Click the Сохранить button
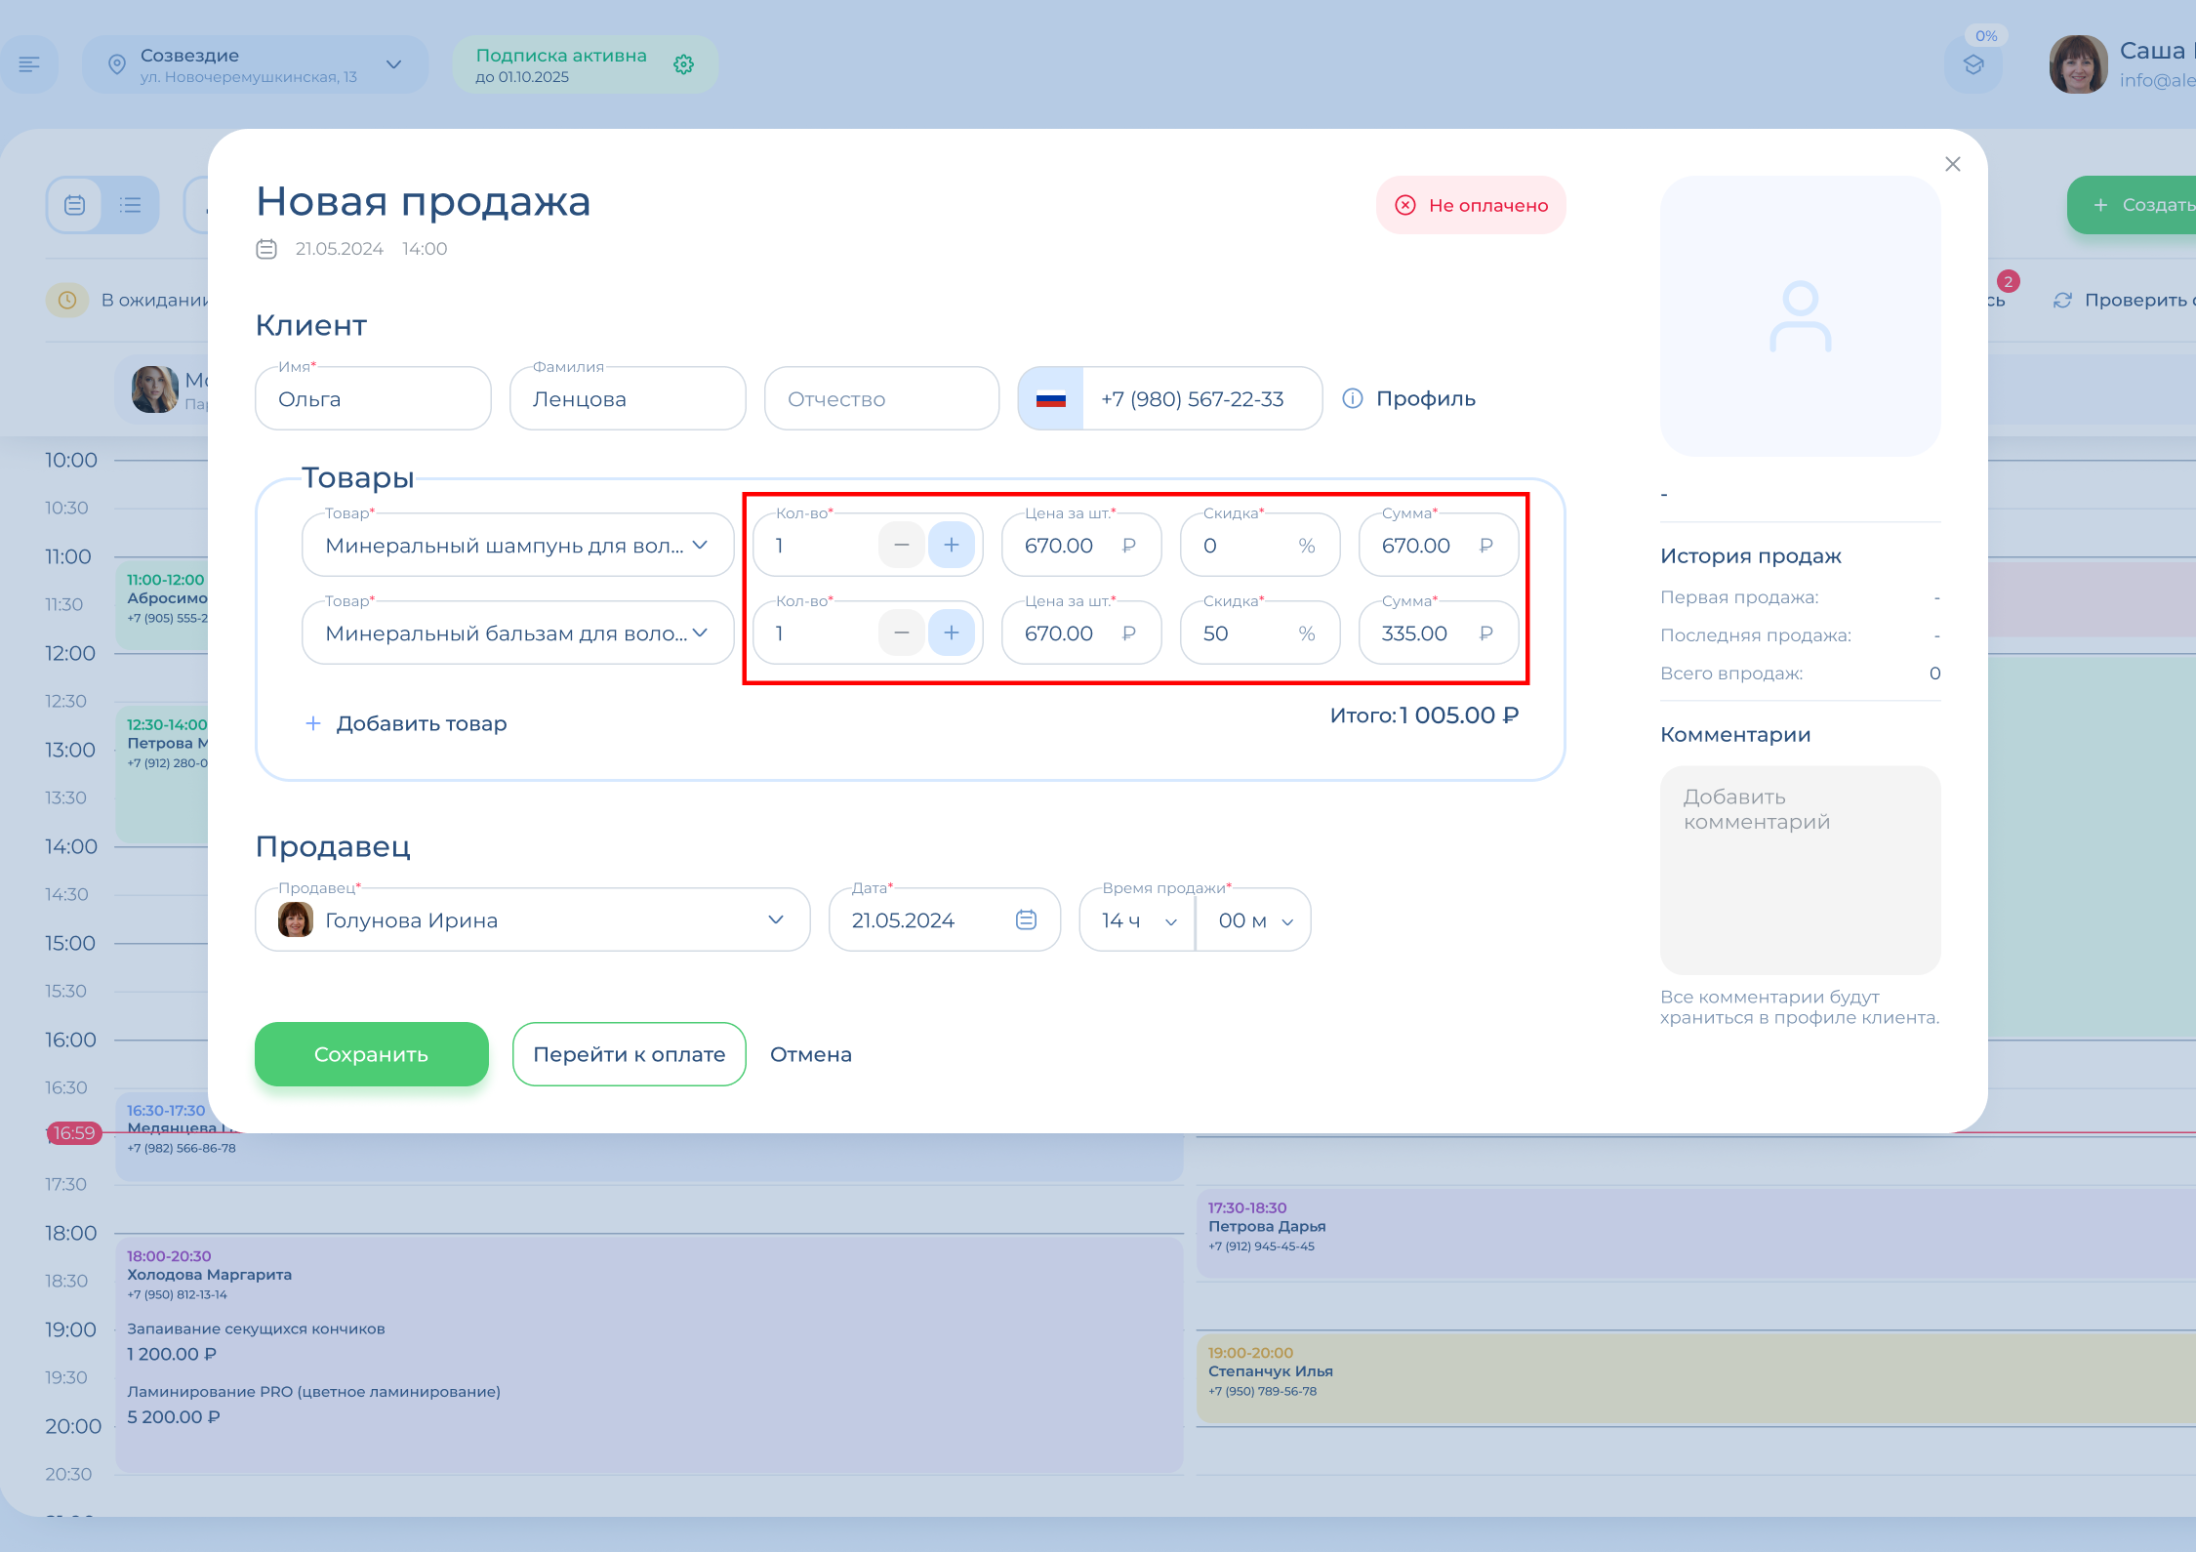 click(x=371, y=1054)
